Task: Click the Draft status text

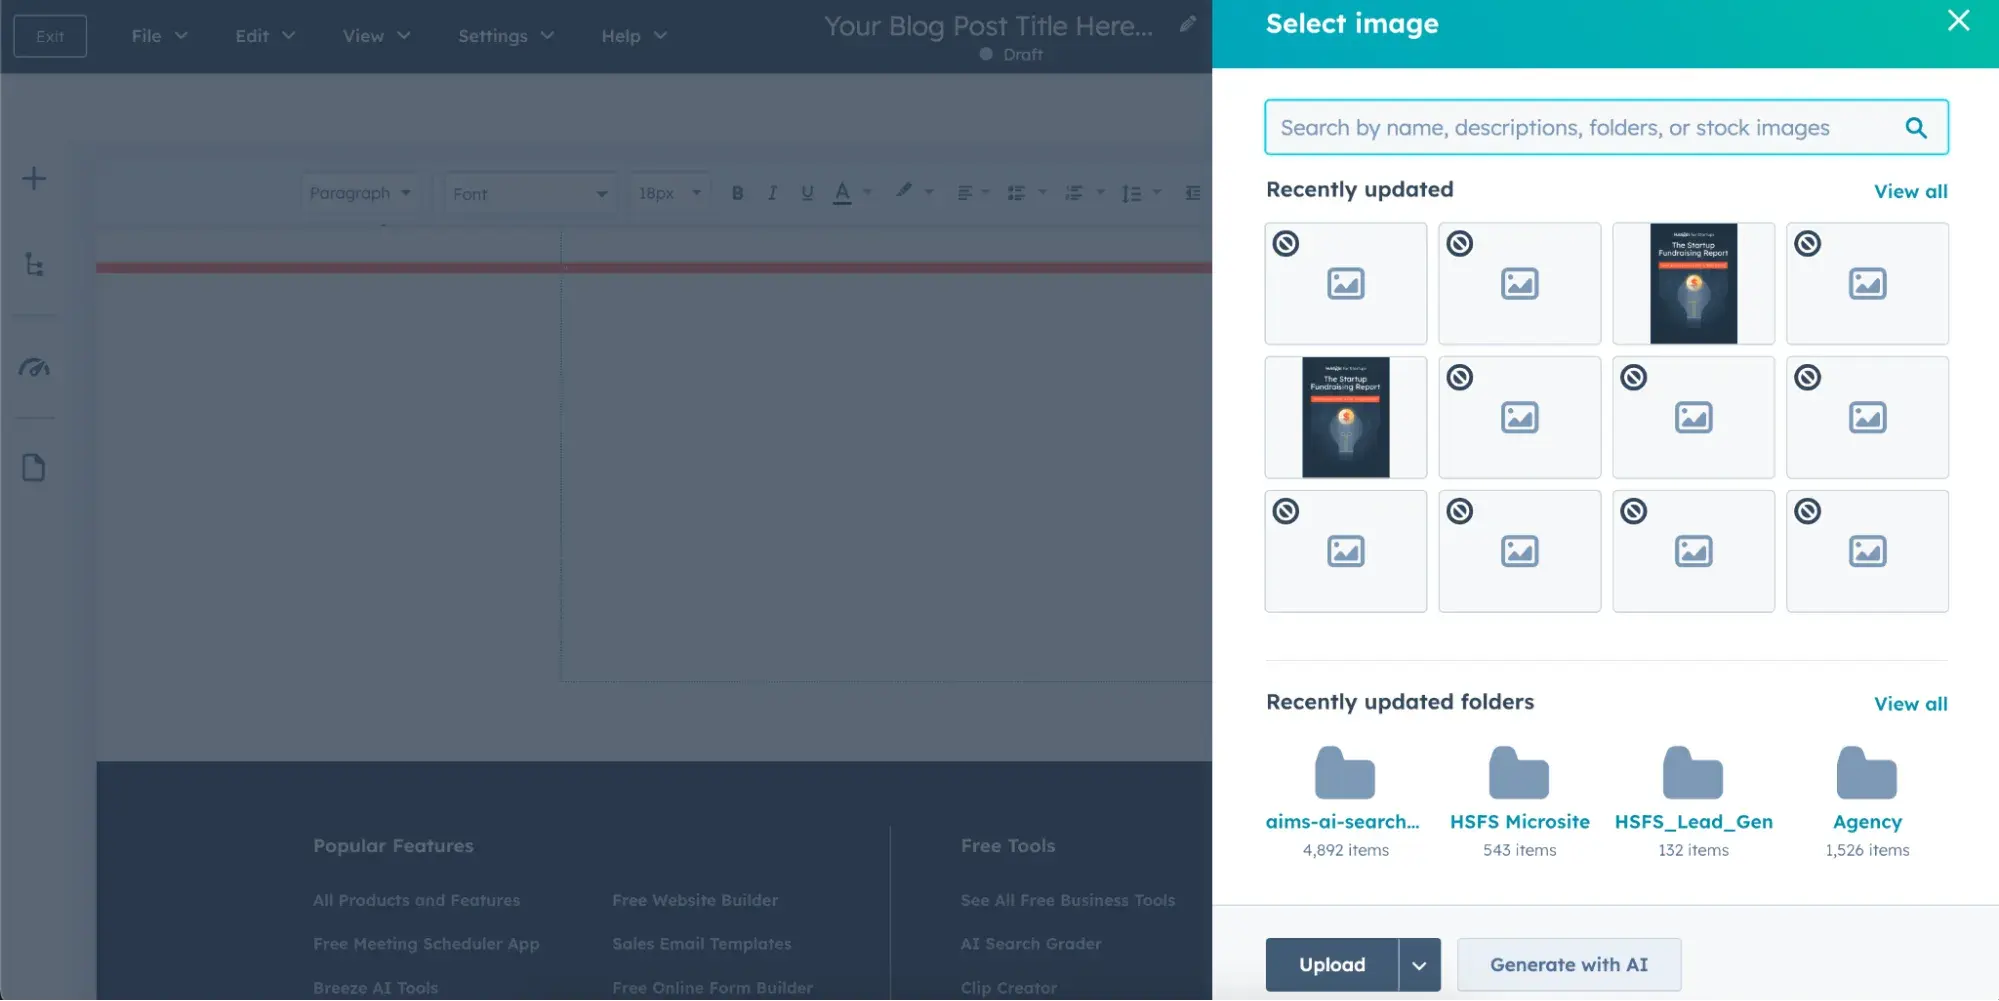Action: click(x=1023, y=55)
